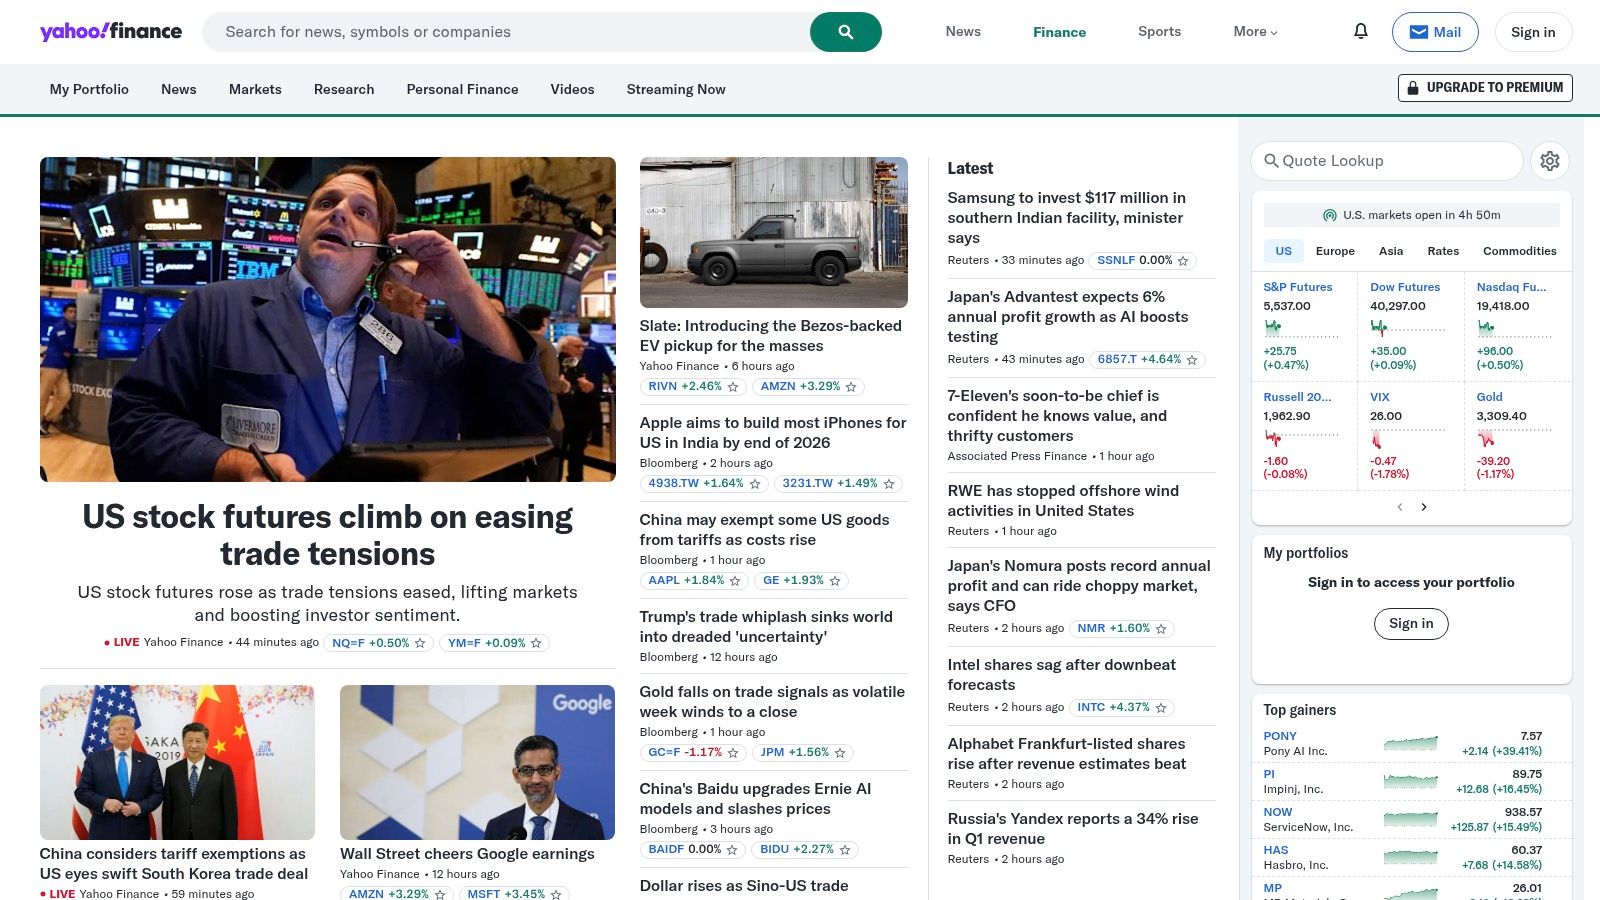Open the Google CEO photo thumbnail

(477, 762)
